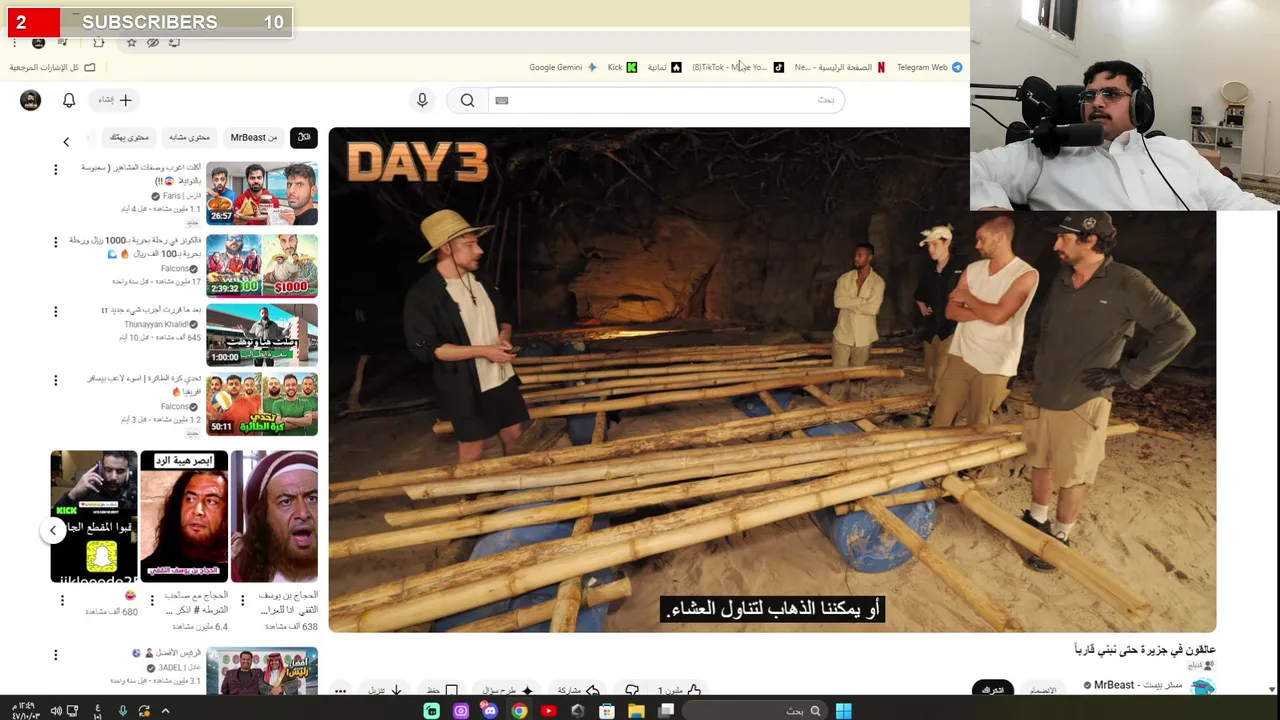Select the 'محتوى مشابه' filter chip
Viewport: 1280px width, 720px height.
tap(189, 137)
